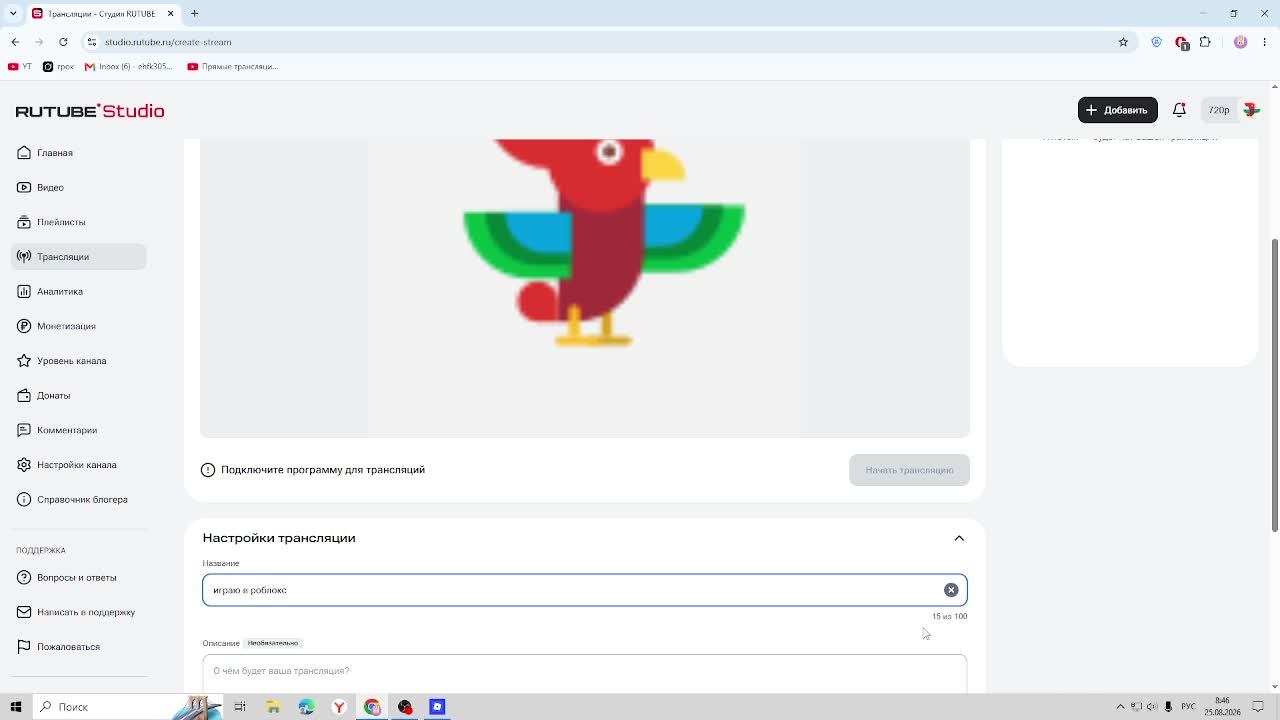This screenshot has width=1280, height=720.
Task: Open Аналитика section
Action: click(x=60, y=291)
